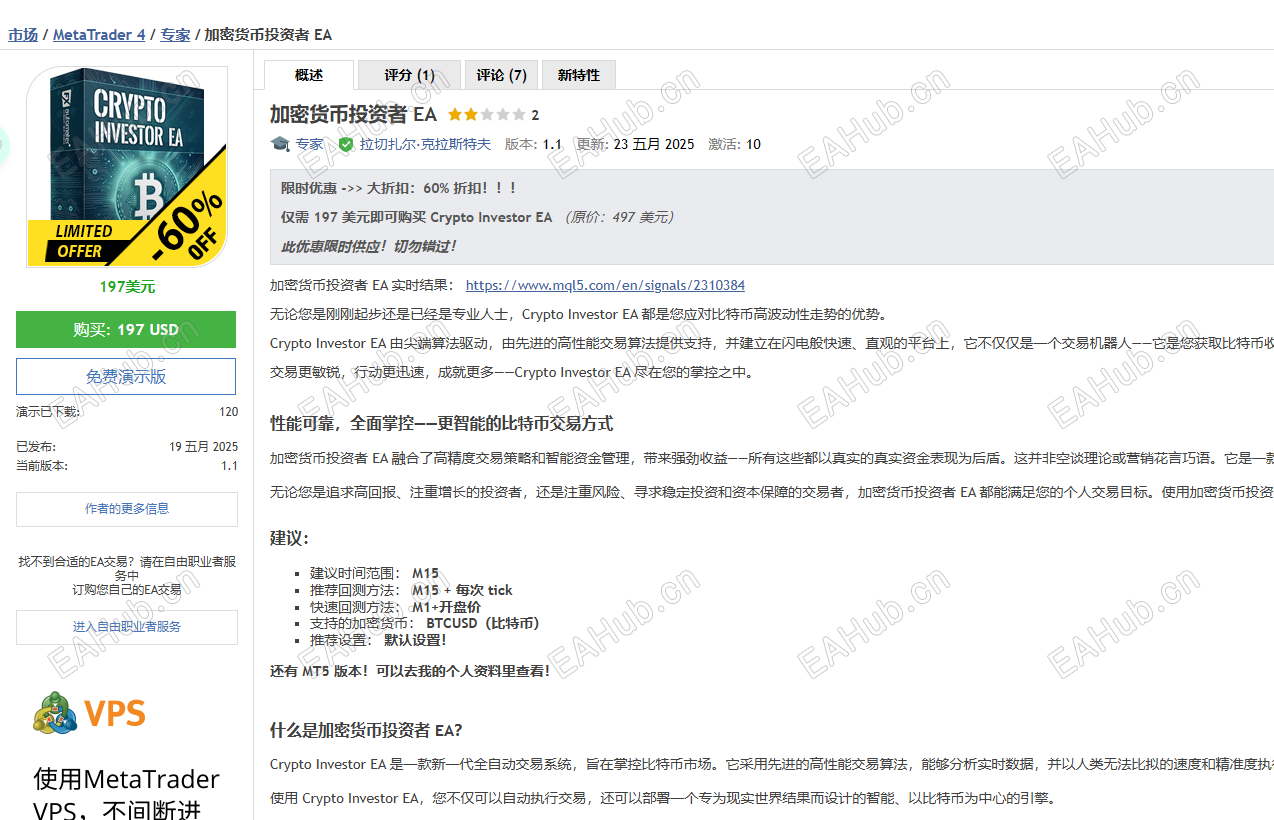Click the 什么是加密货币投资者 EA? heading

(x=366, y=730)
